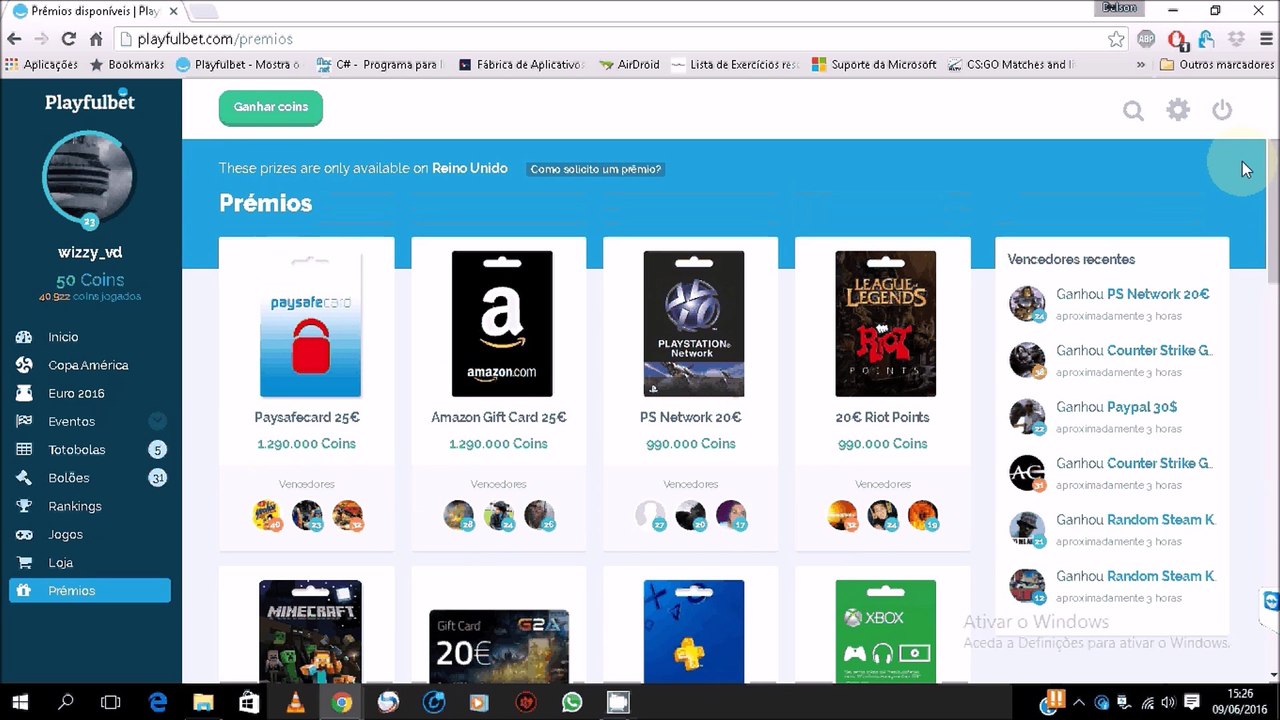1280x720 pixels.
Task: Open the Playfulbet bookmark in bookmarks bar
Action: coord(238,64)
